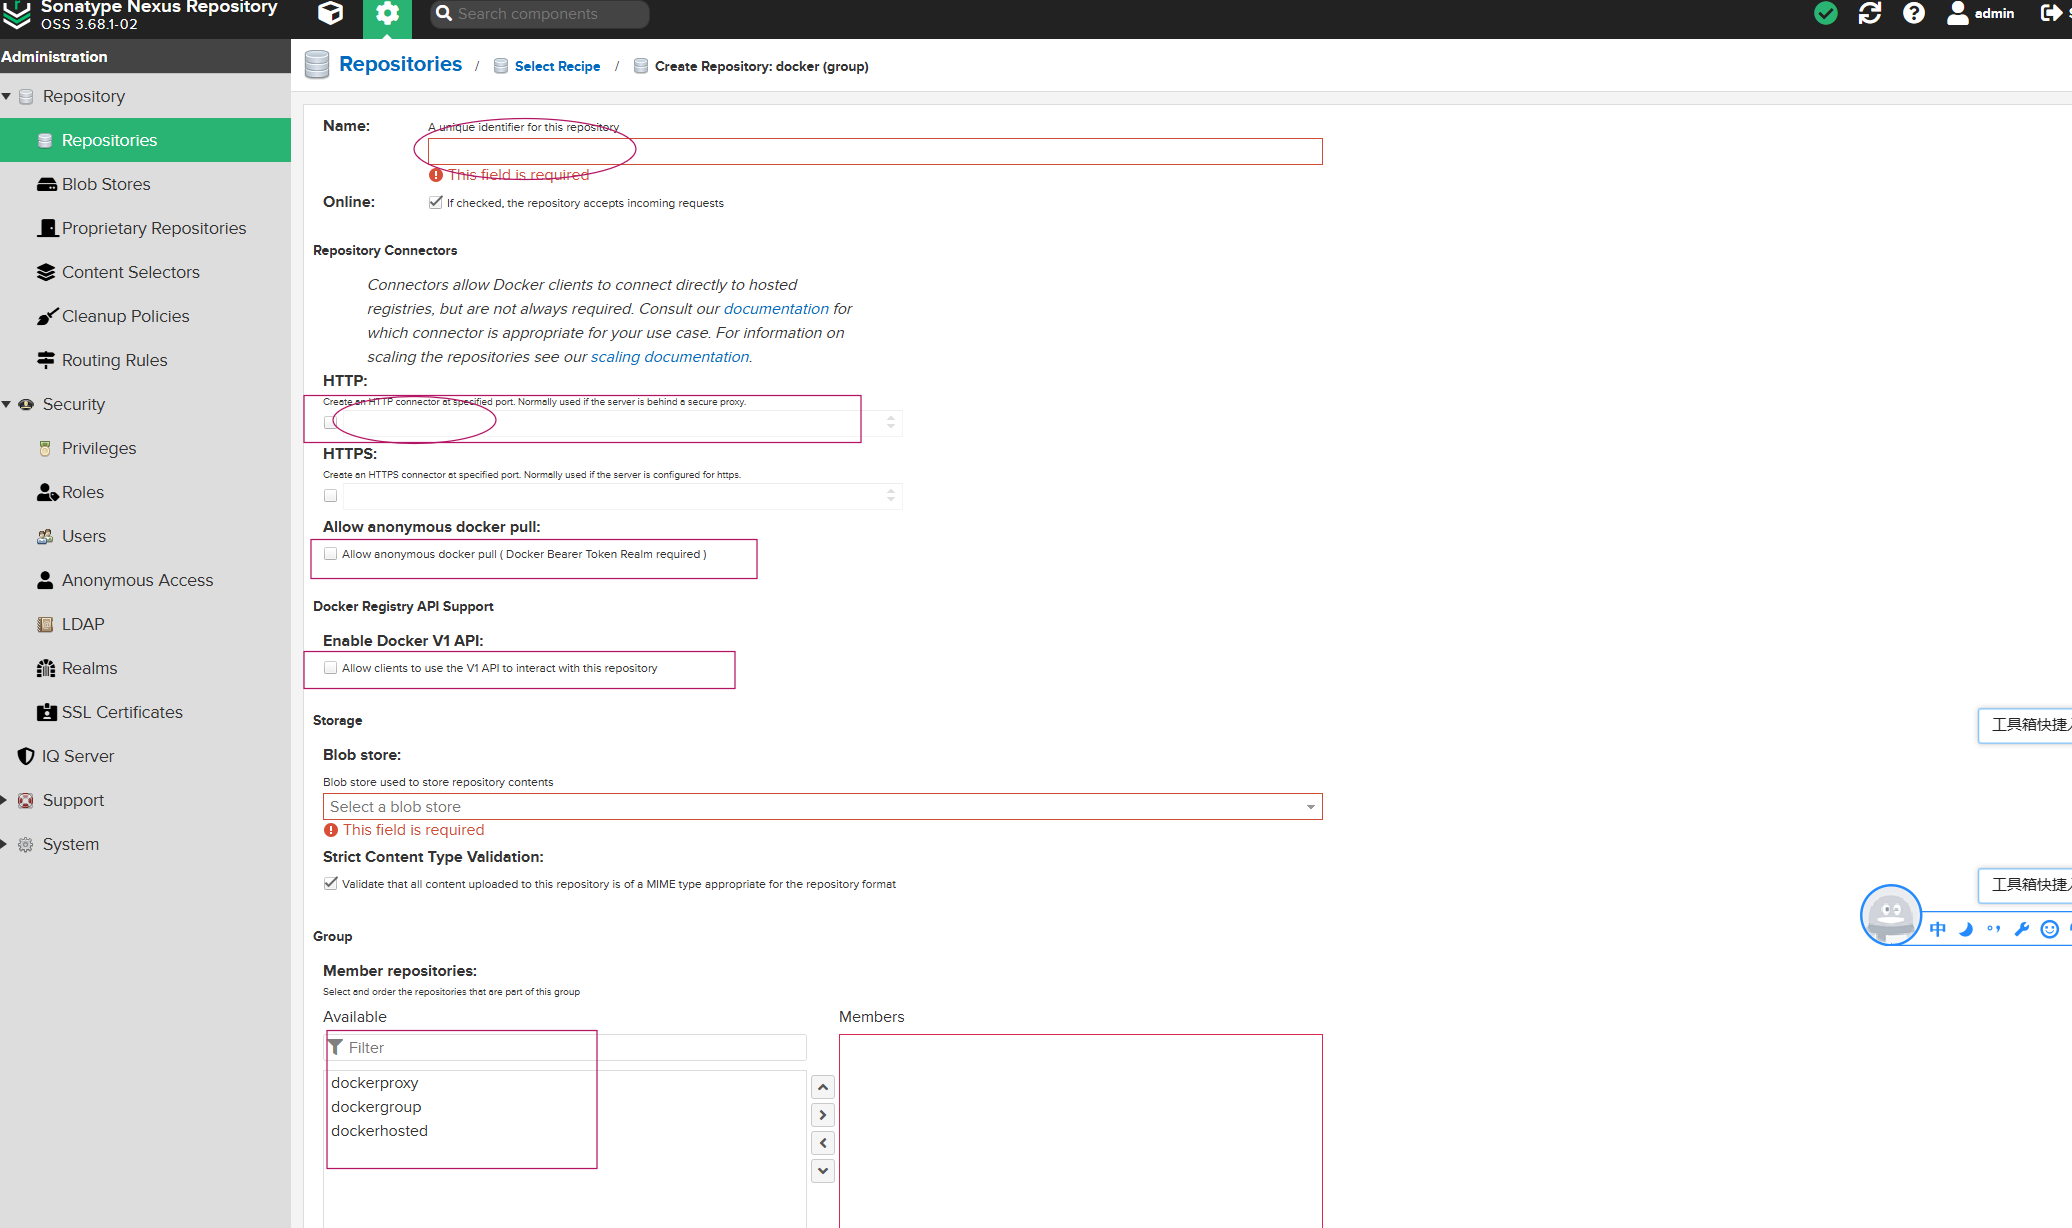
Task: Check Allow anonymous docker pull
Action: coord(330,554)
